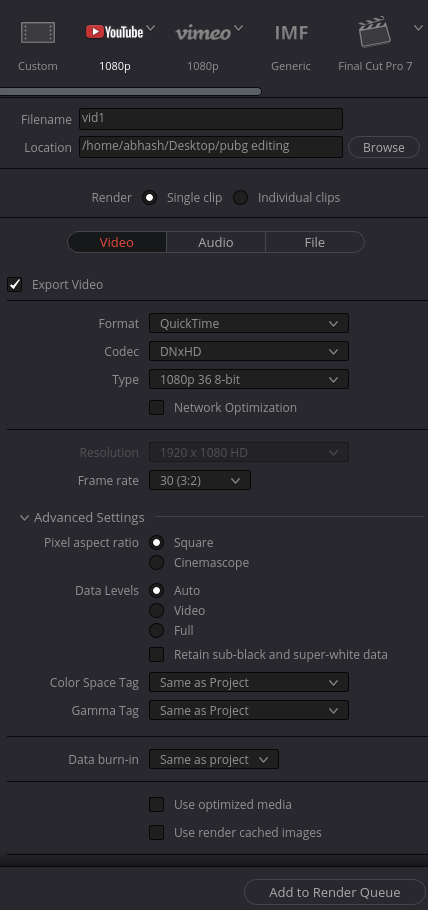Open the Type dropdown showing 1080p 36 8-bit
This screenshot has width=428, height=910.
click(249, 380)
